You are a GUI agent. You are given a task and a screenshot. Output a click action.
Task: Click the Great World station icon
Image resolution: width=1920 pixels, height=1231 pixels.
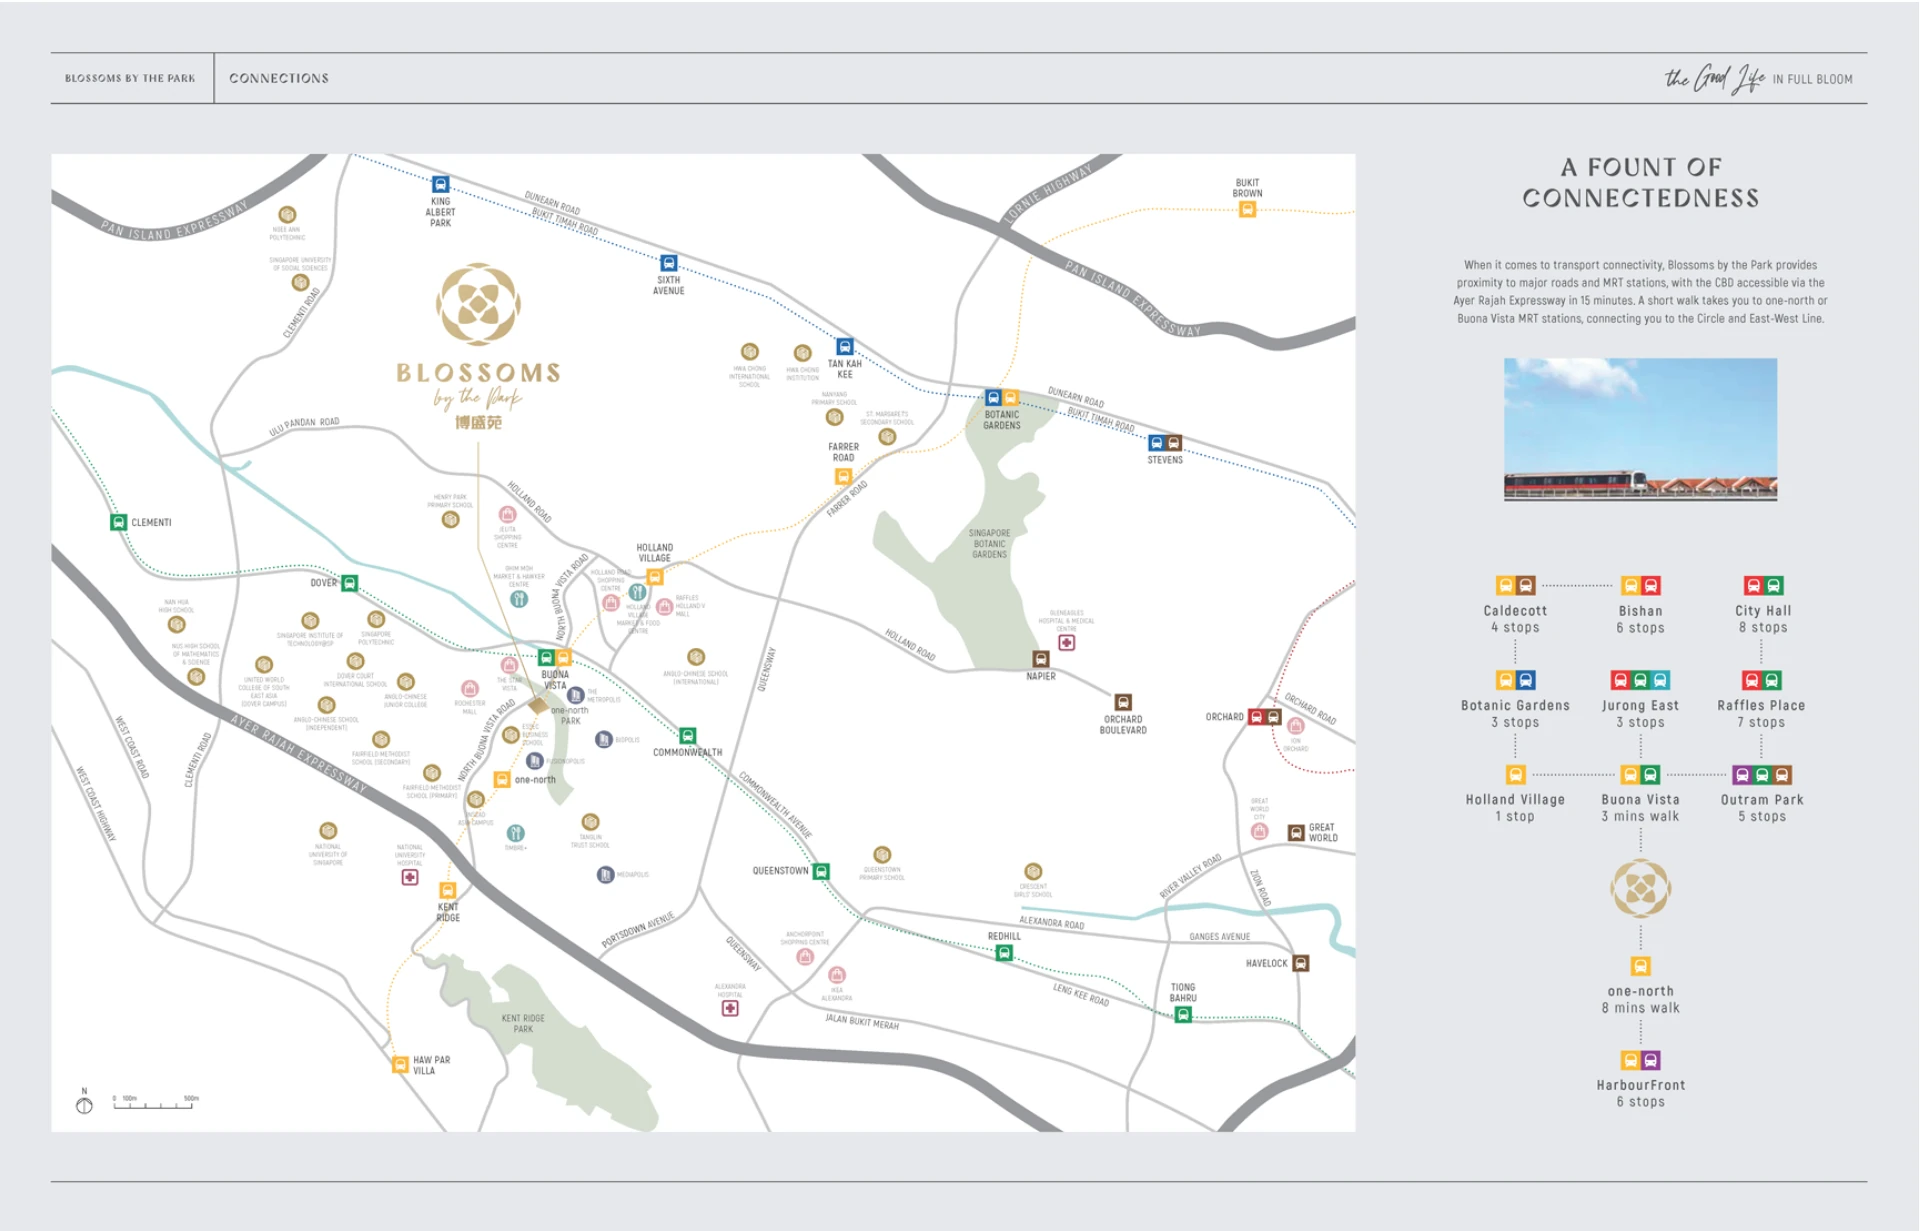pos(1296,832)
